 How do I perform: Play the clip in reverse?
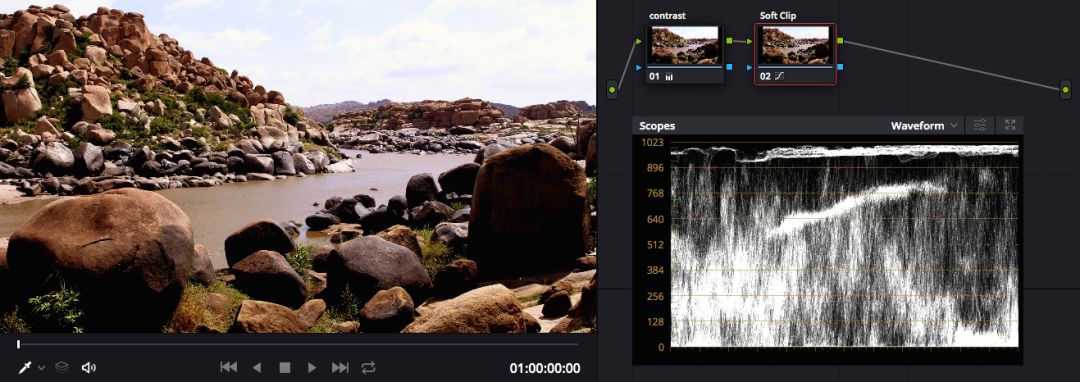pos(257,368)
